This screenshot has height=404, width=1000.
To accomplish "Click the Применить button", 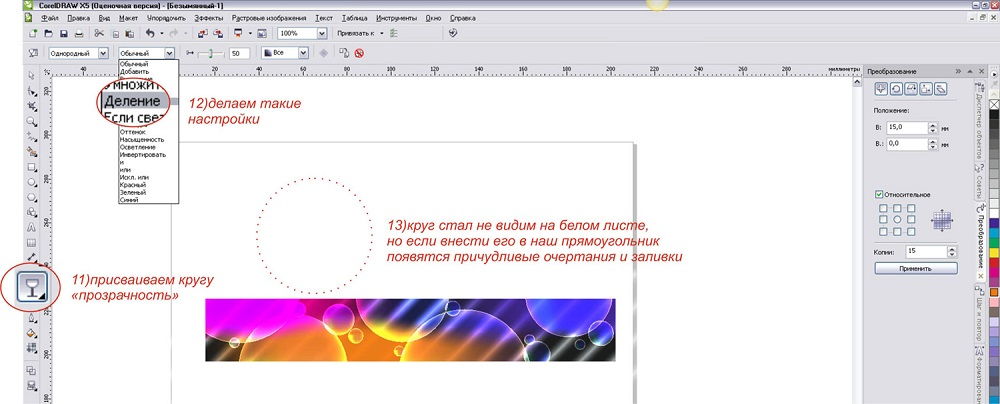I will pos(916,269).
